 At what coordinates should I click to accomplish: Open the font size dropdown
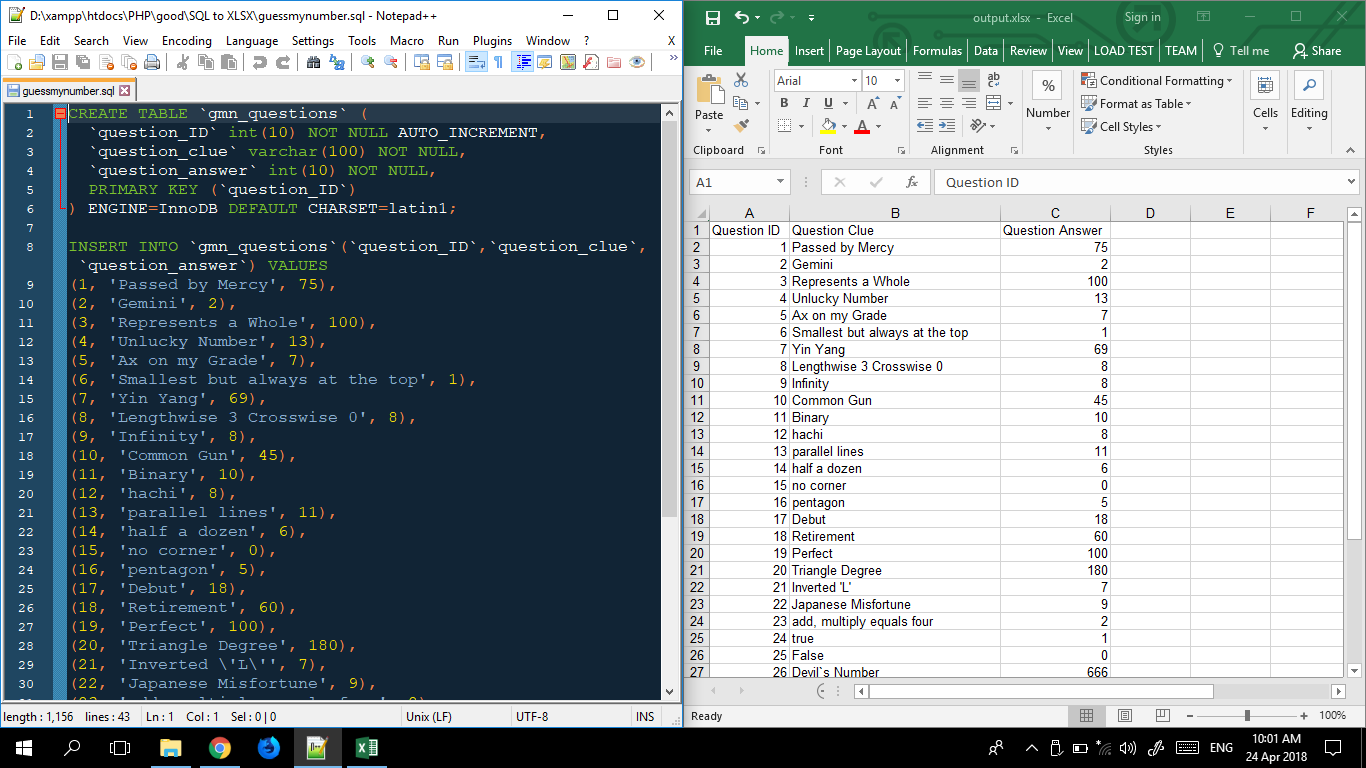point(897,80)
